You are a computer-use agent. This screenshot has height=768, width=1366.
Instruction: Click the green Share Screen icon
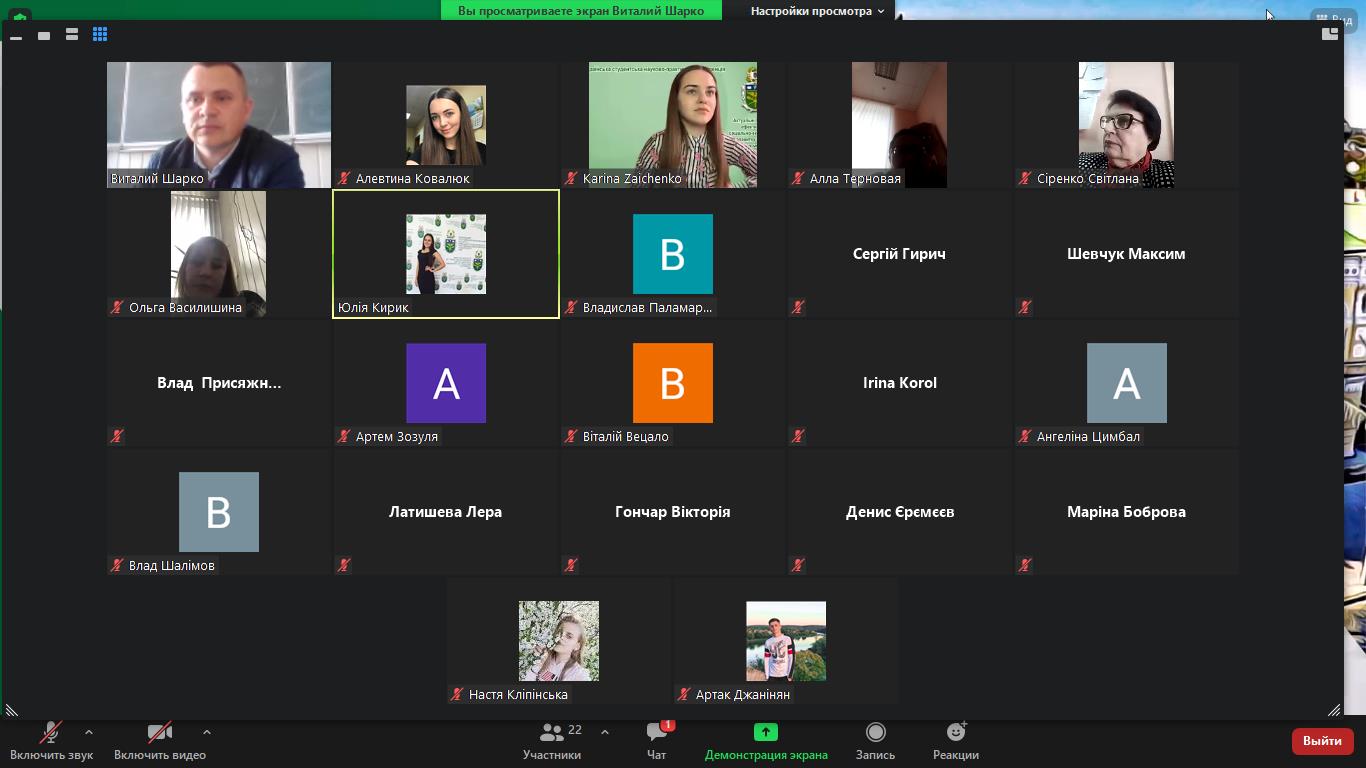766,733
